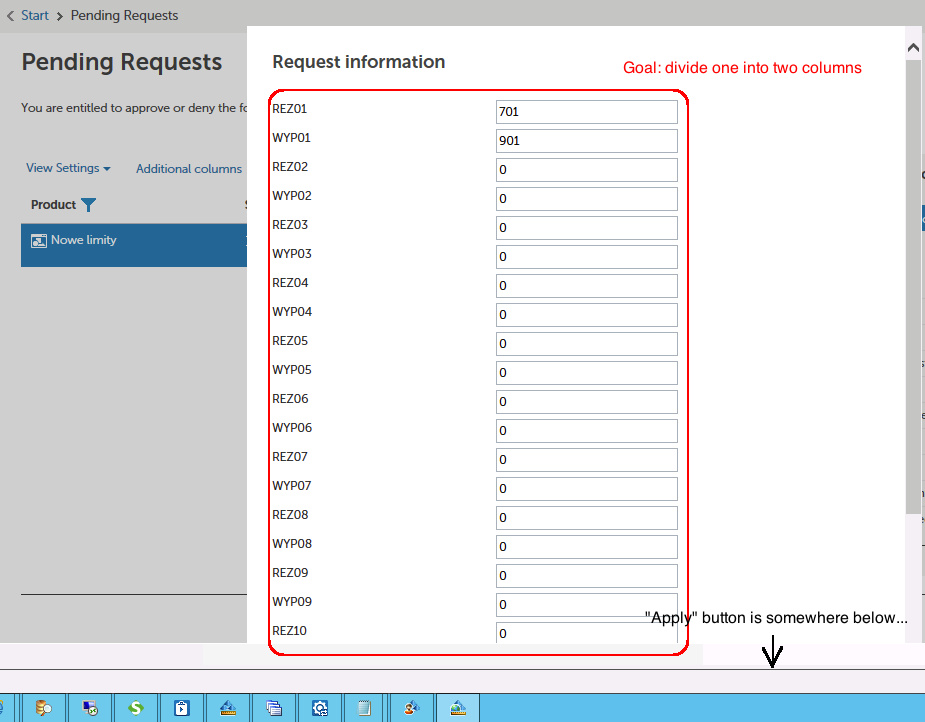Image resolution: width=925 pixels, height=722 pixels.
Task: Click the WYP01 label
Action: 291,137
